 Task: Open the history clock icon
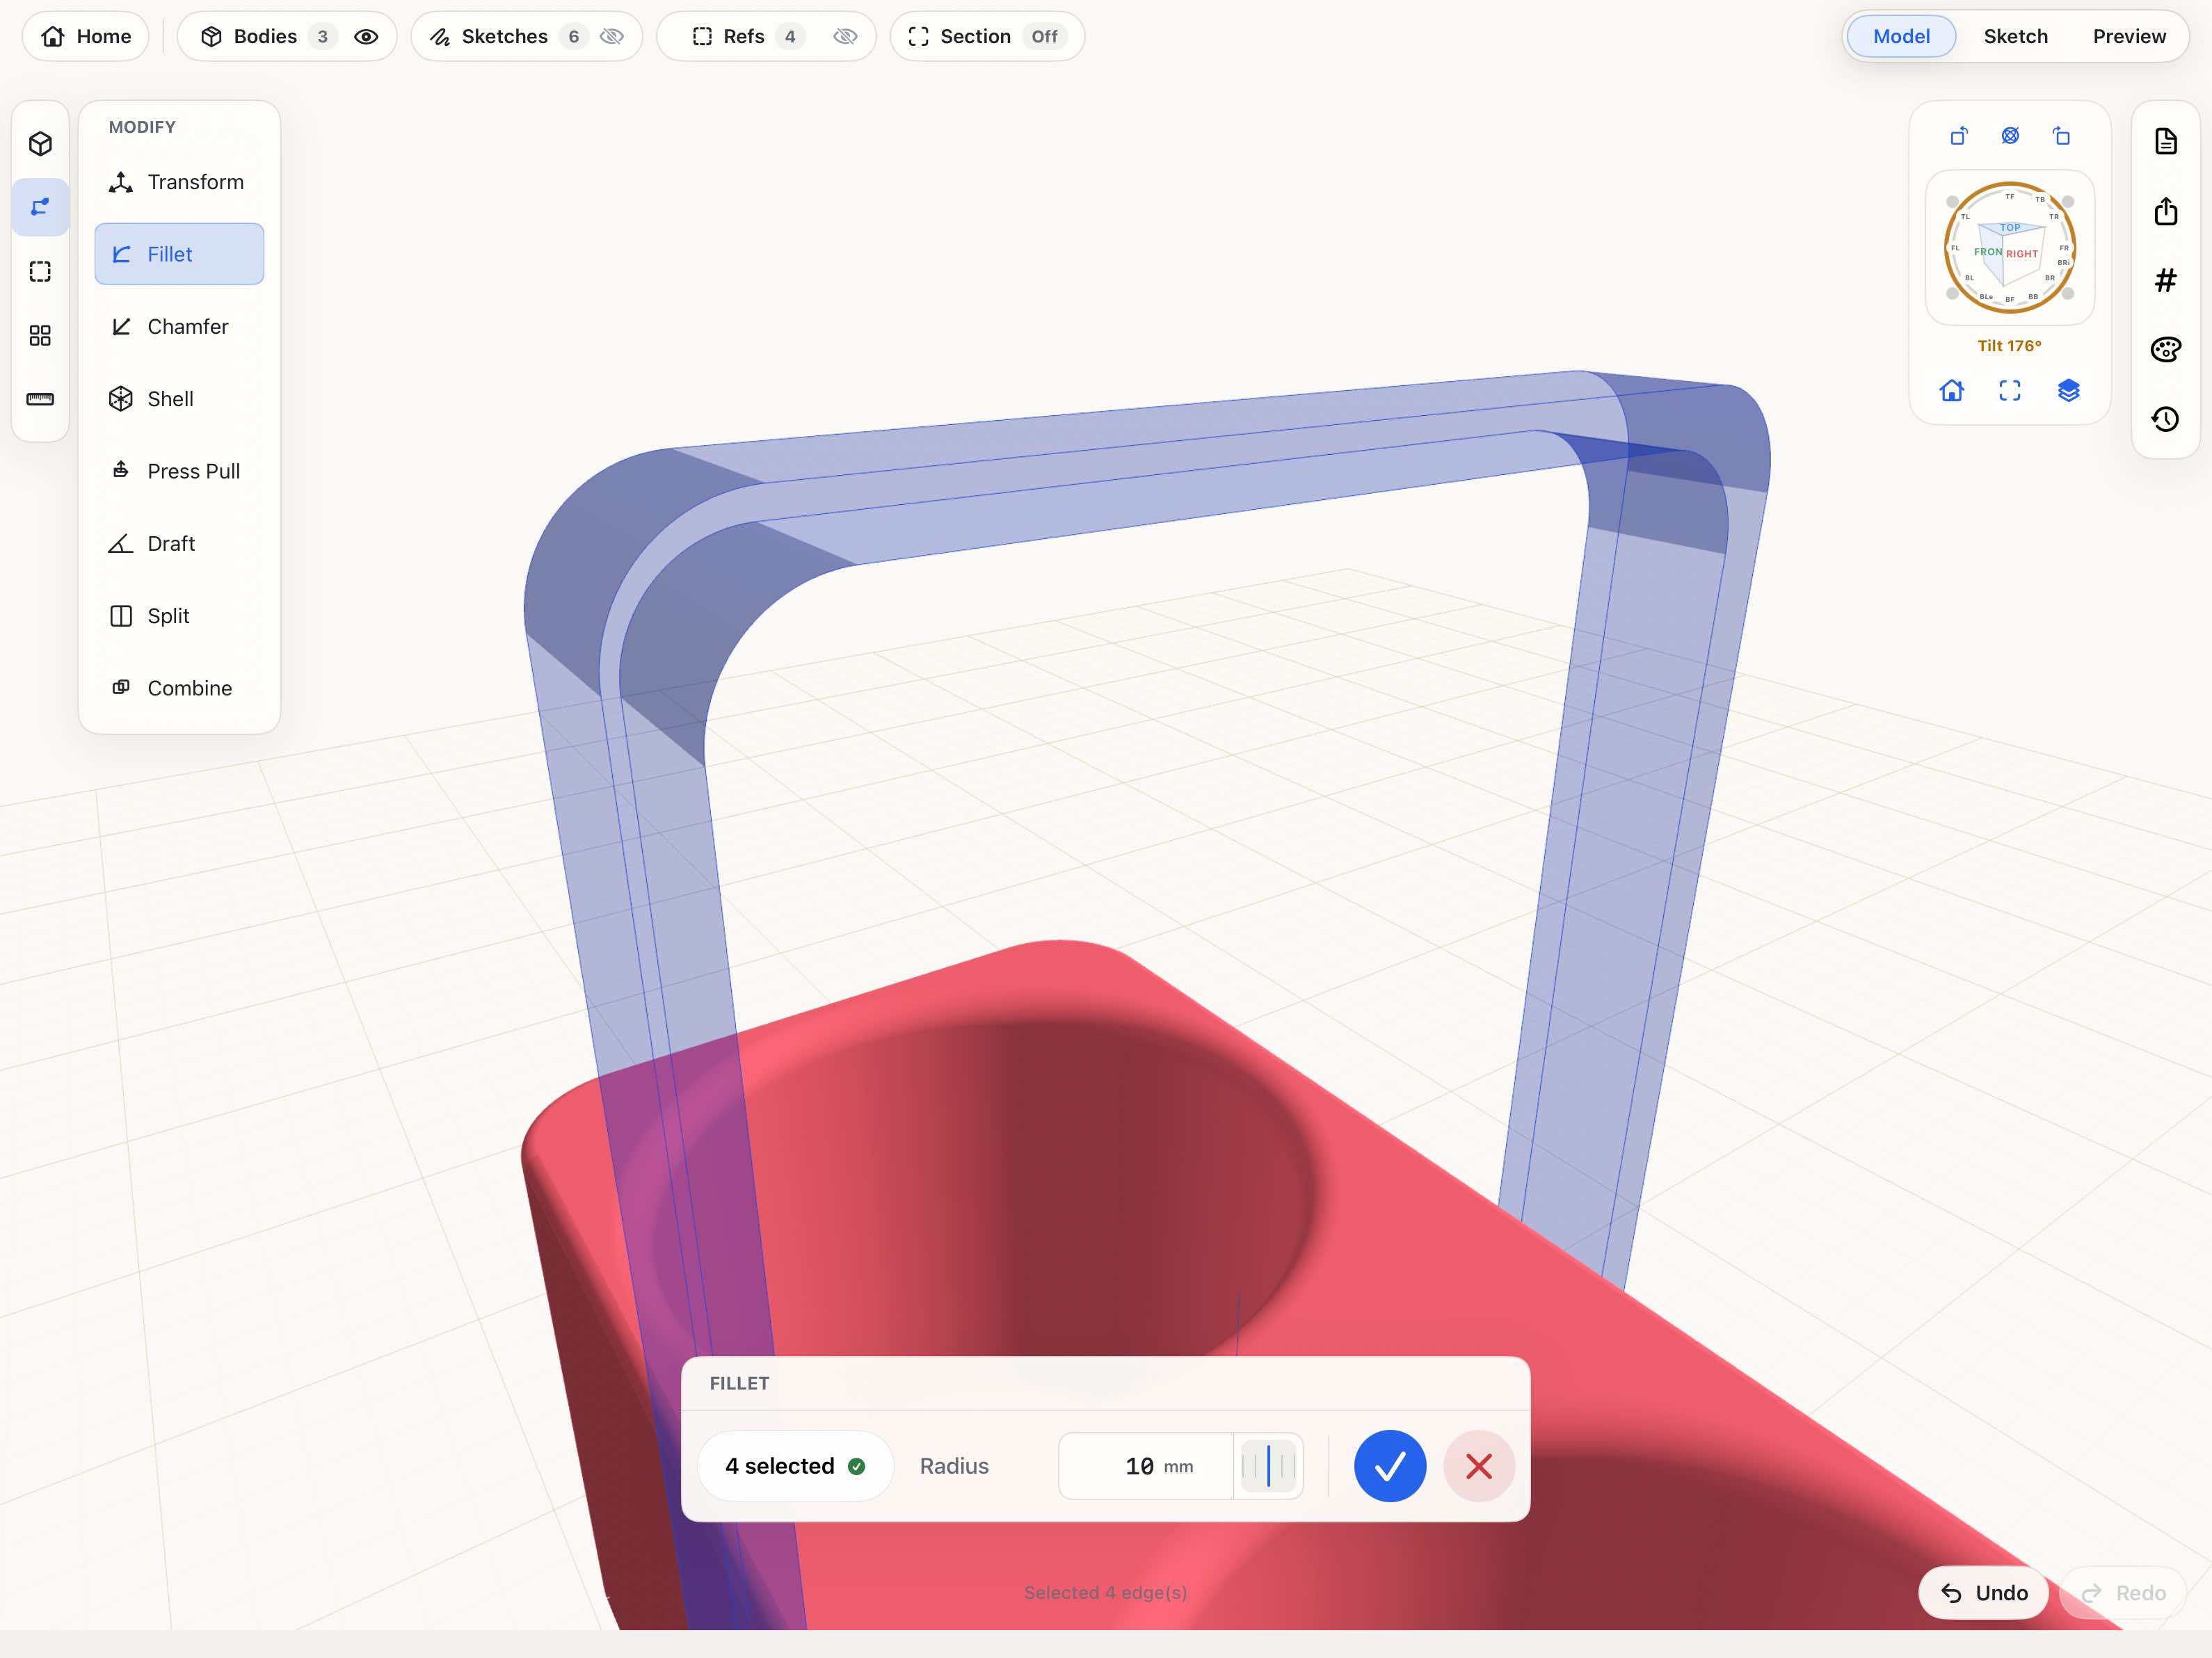pos(2166,418)
